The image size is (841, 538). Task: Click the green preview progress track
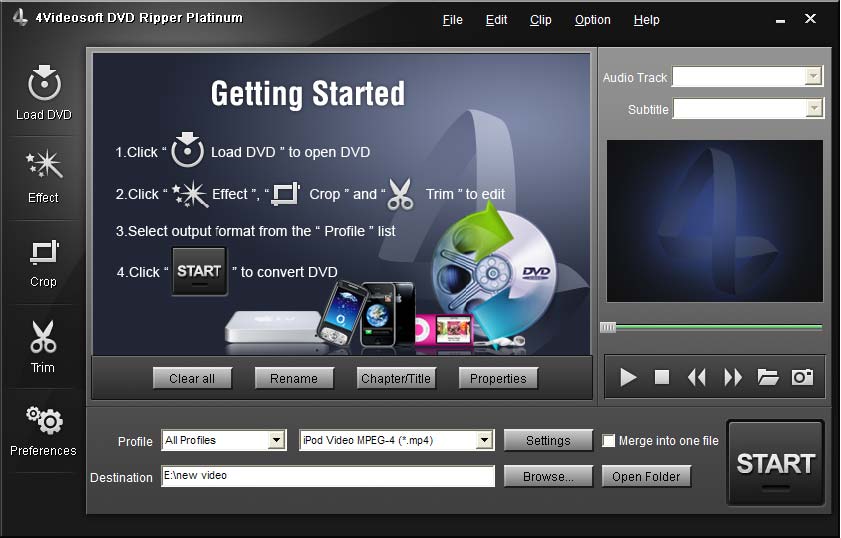coord(719,327)
